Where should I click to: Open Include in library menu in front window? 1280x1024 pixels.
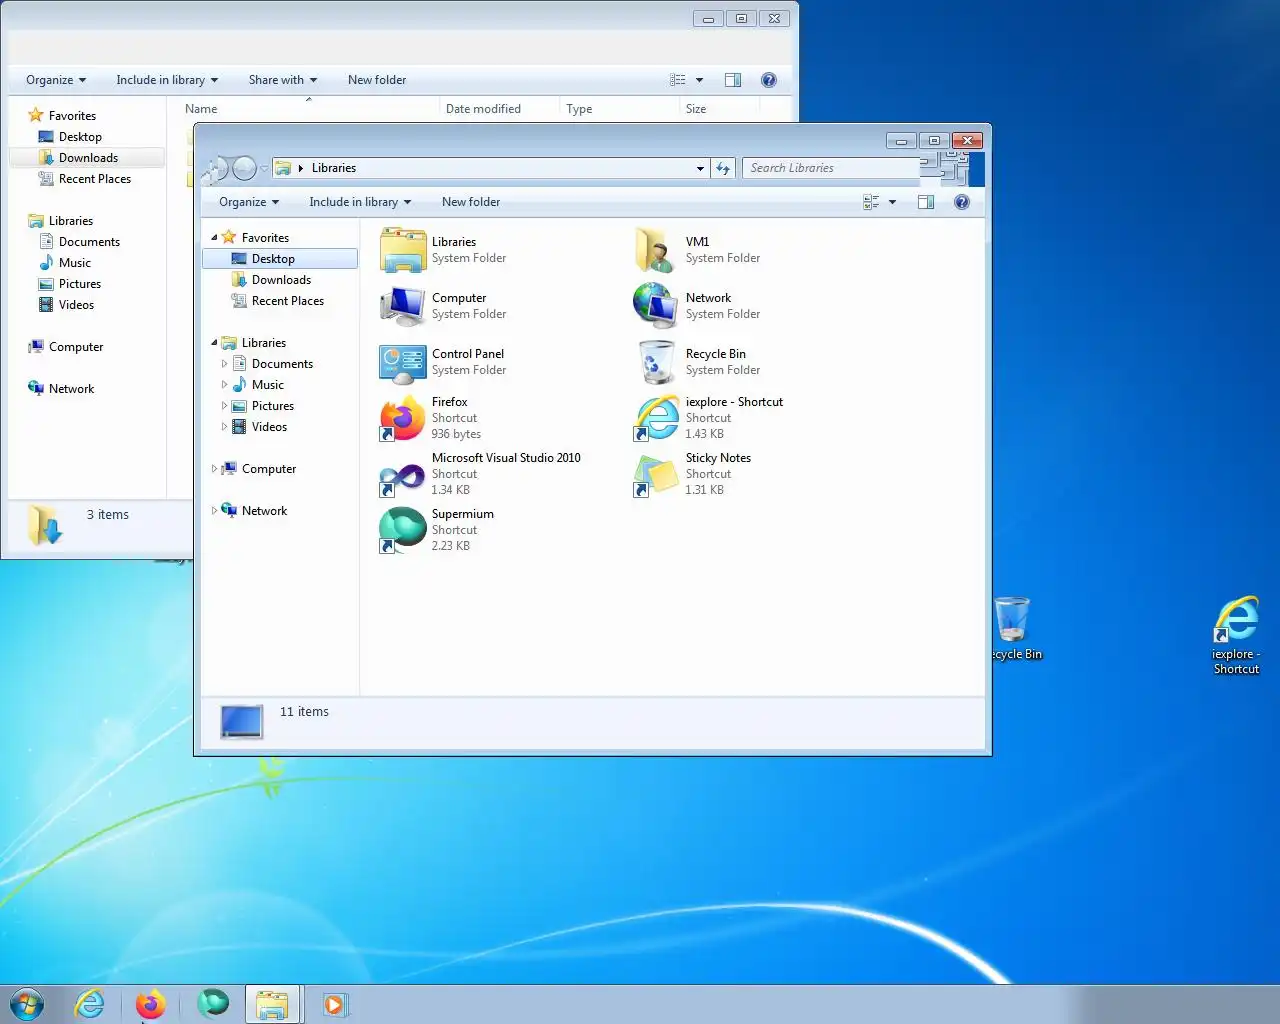pos(360,202)
